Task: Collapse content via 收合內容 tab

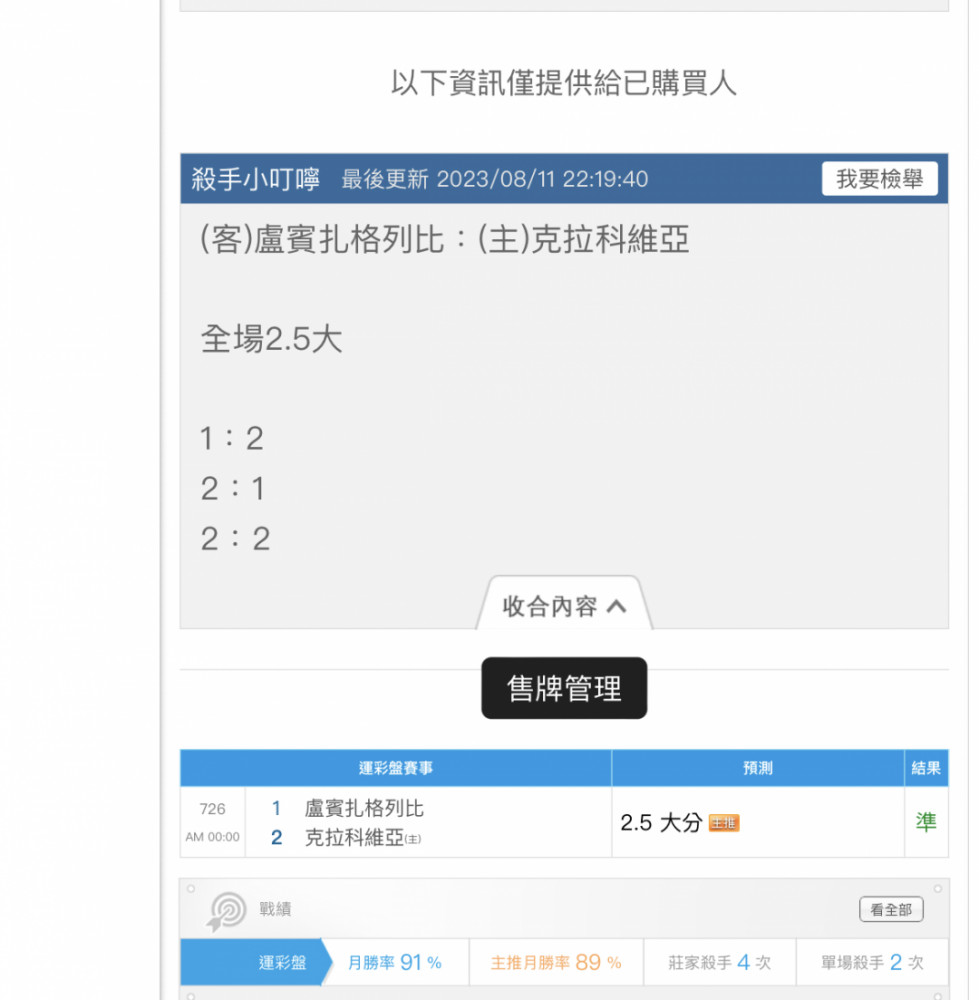Action: 564,605
